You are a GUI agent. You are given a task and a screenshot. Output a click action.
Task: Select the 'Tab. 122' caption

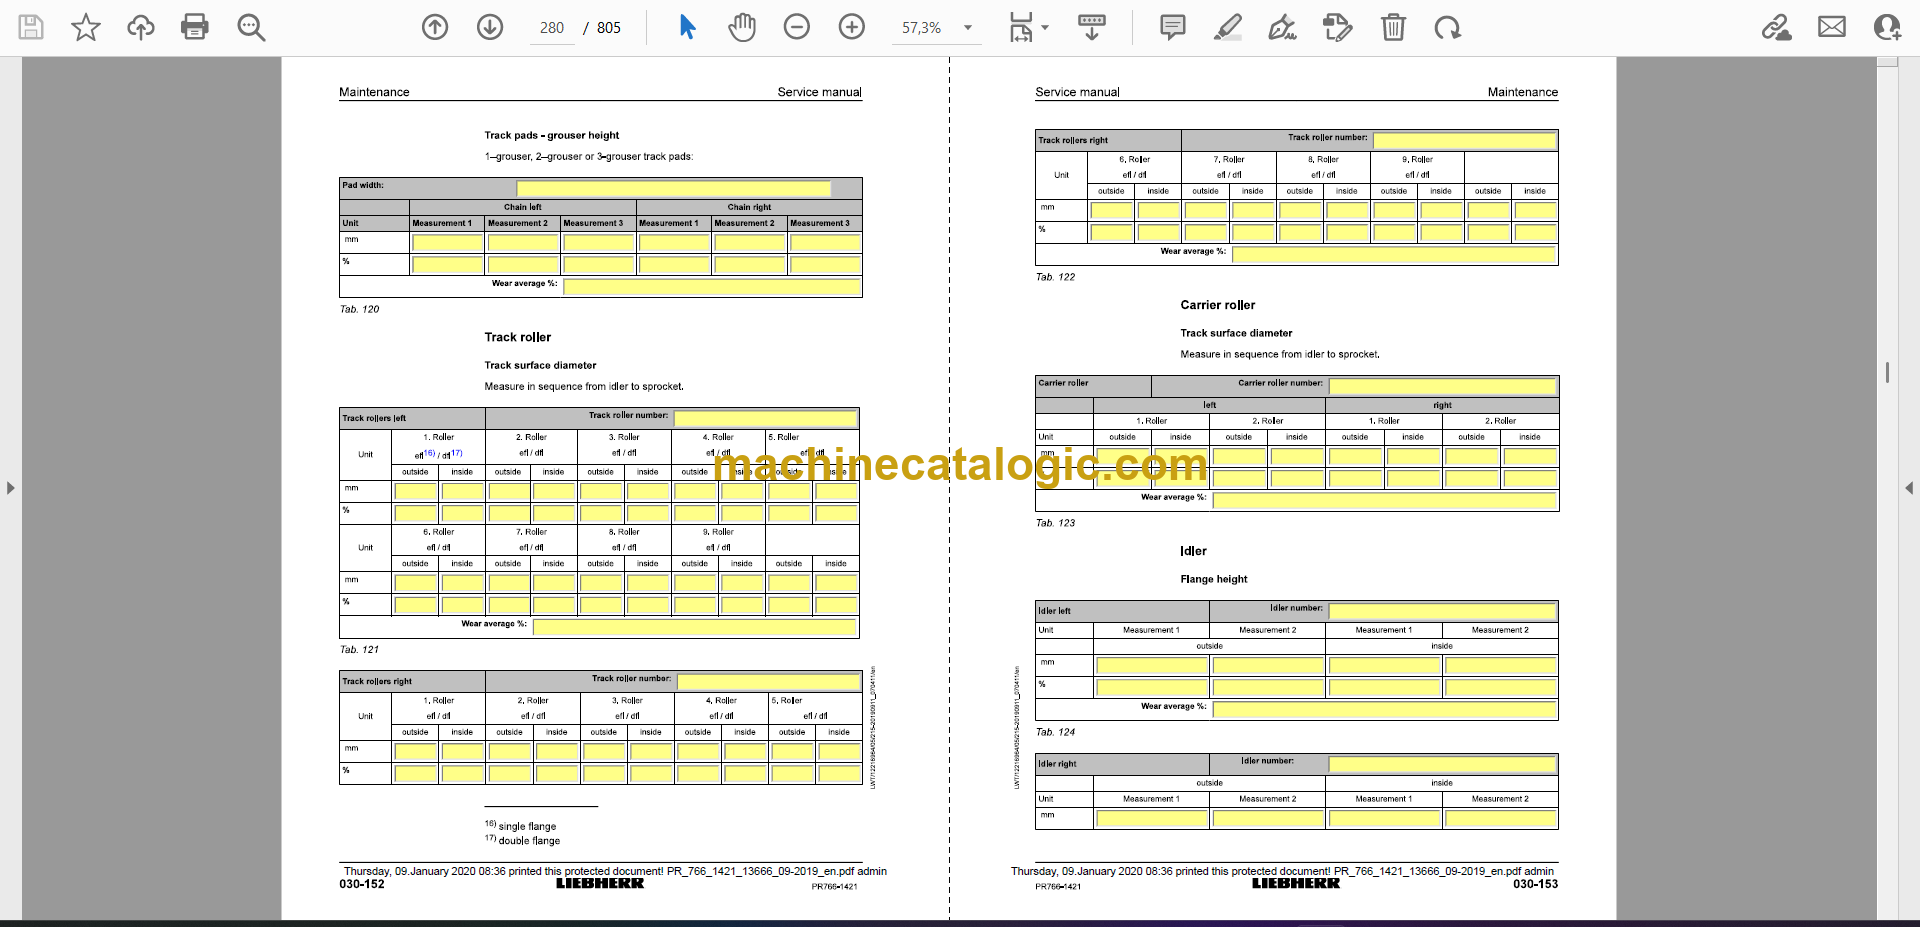point(1055,277)
